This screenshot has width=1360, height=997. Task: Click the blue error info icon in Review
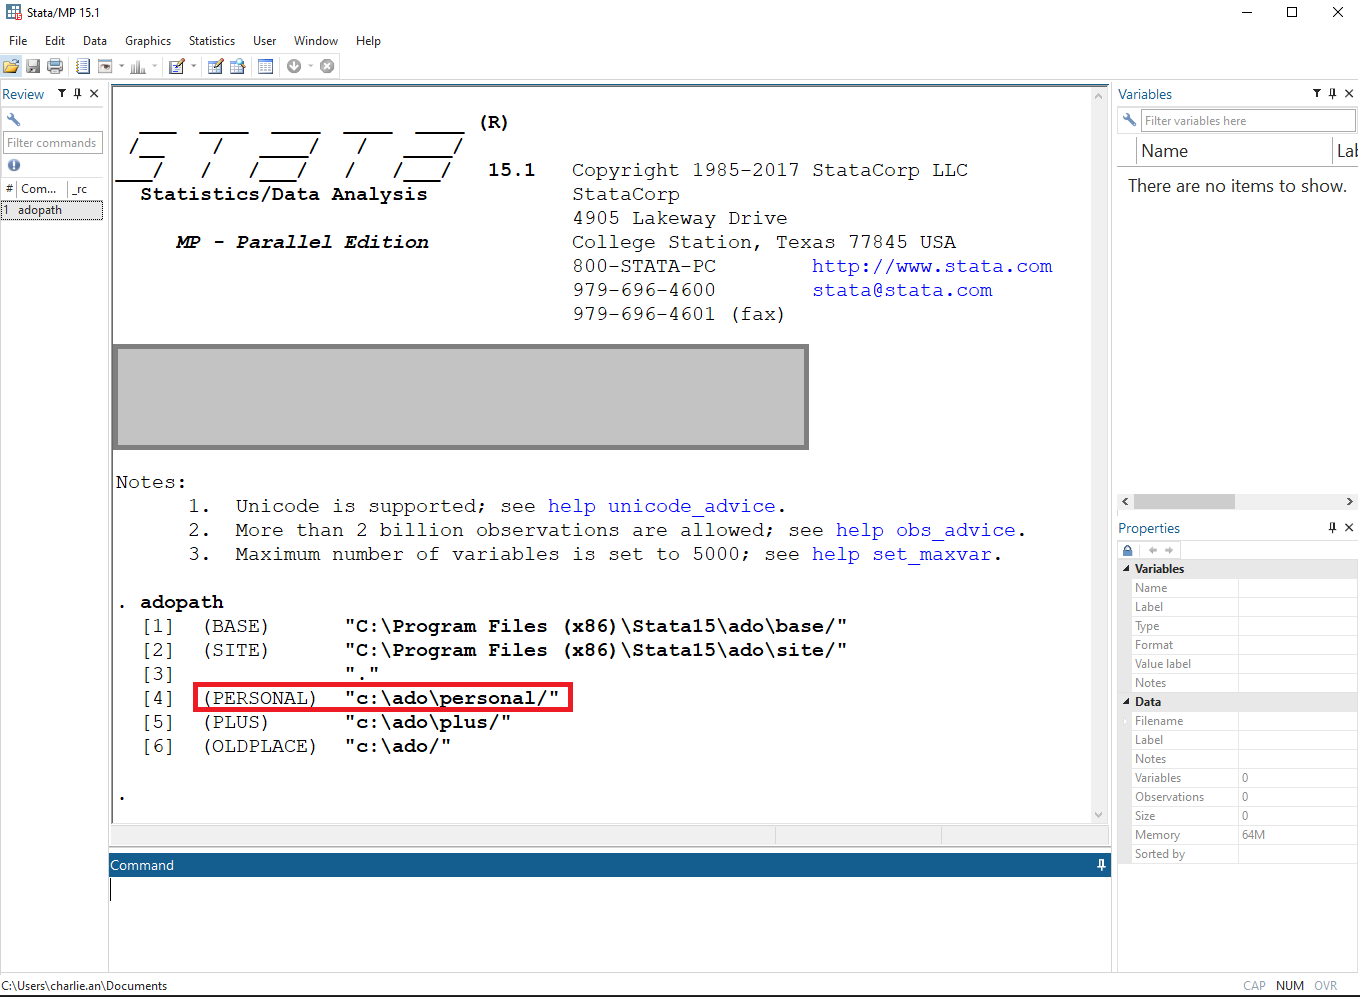pyautogui.click(x=14, y=165)
